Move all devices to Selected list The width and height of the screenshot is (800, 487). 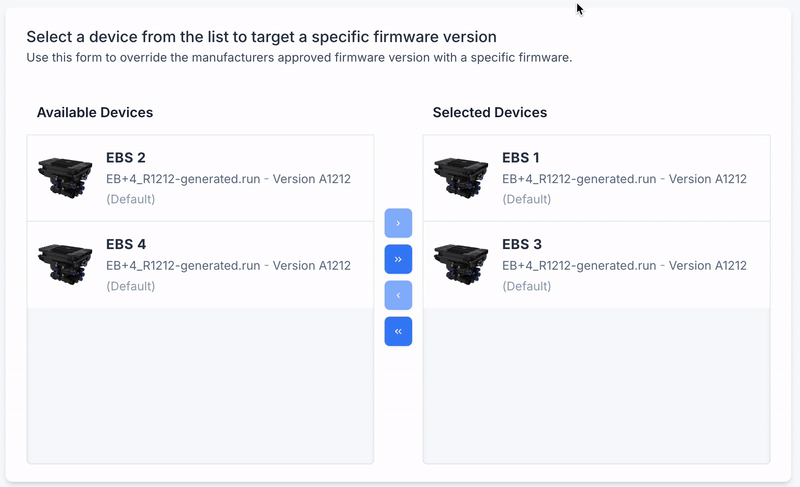pos(398,259)
